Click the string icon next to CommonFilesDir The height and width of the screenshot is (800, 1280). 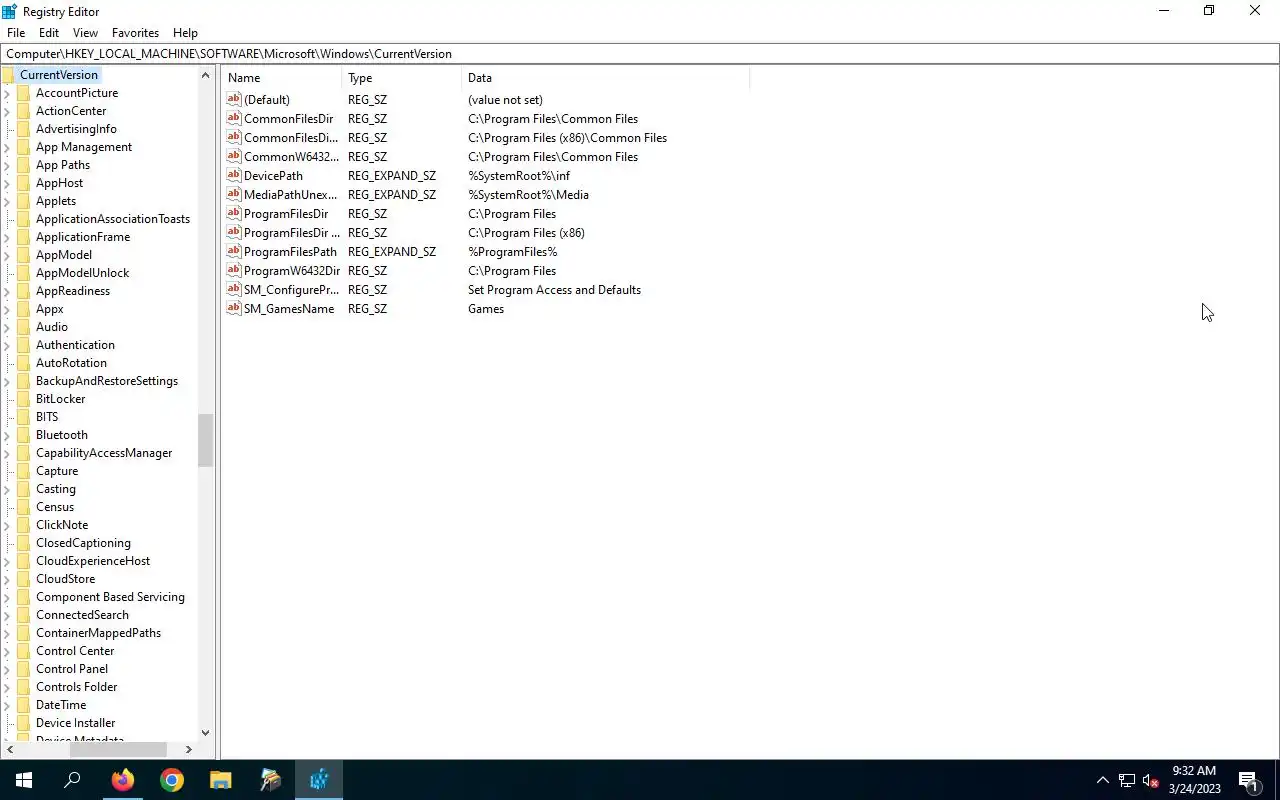234,119
